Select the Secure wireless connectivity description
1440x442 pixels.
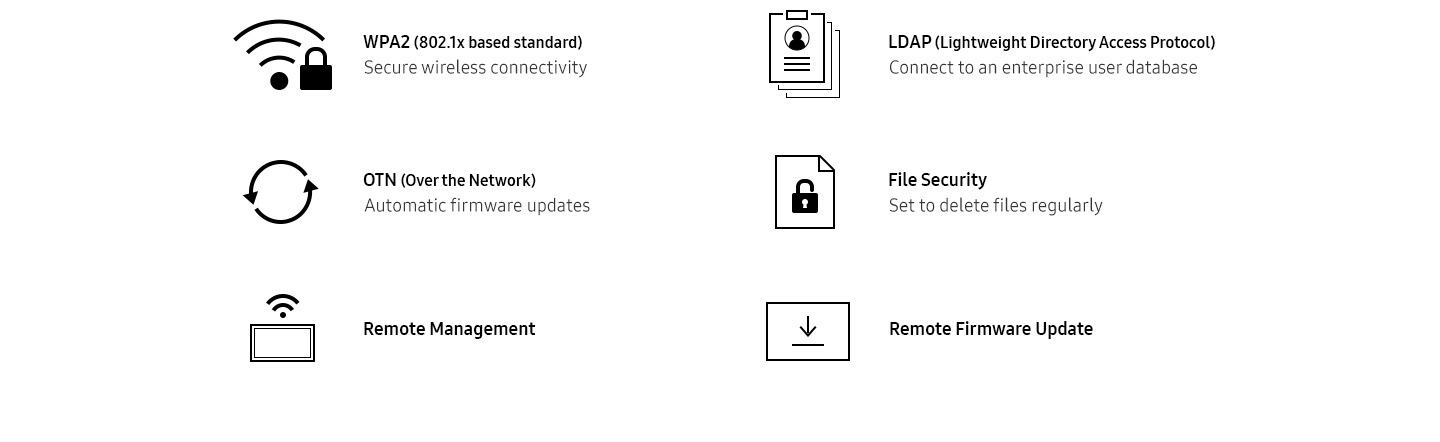point(475,67)
